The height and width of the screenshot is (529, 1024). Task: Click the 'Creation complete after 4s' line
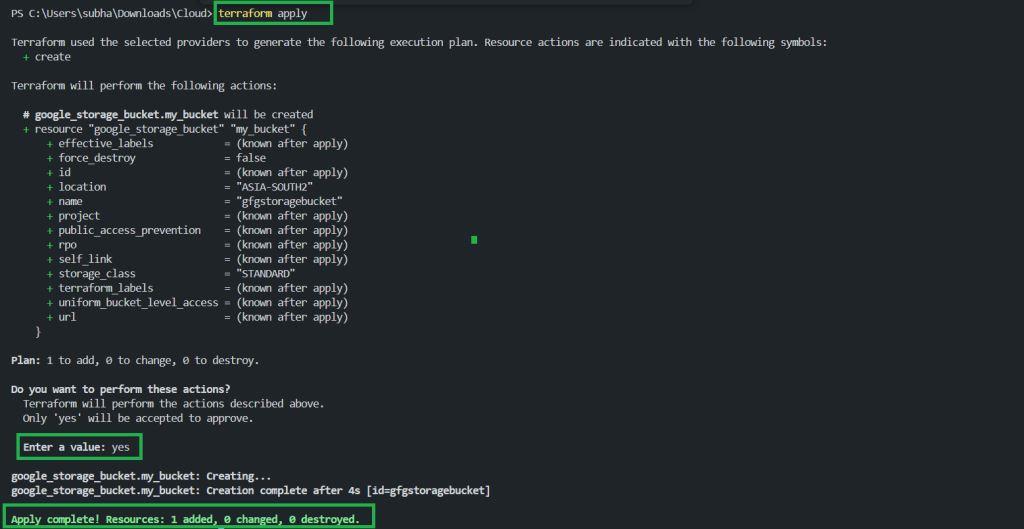coord(250,490)
